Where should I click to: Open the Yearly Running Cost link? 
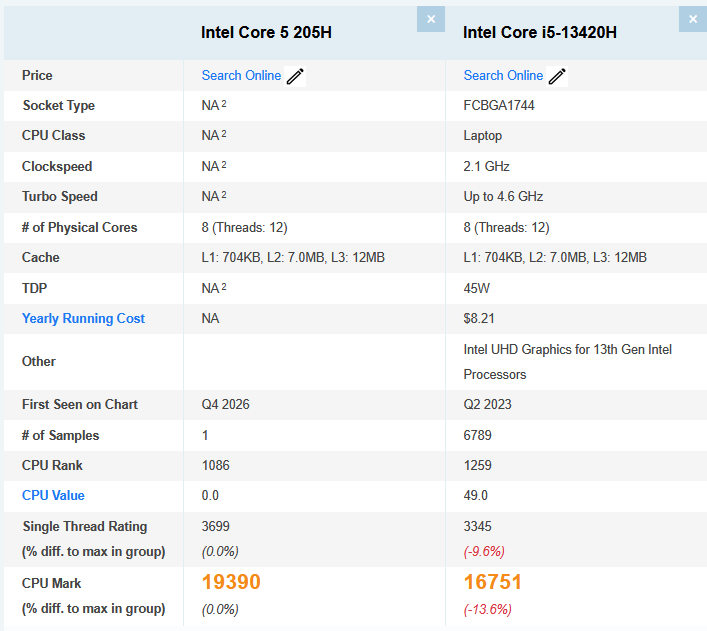pyautogui.click(x=83, y=318)
